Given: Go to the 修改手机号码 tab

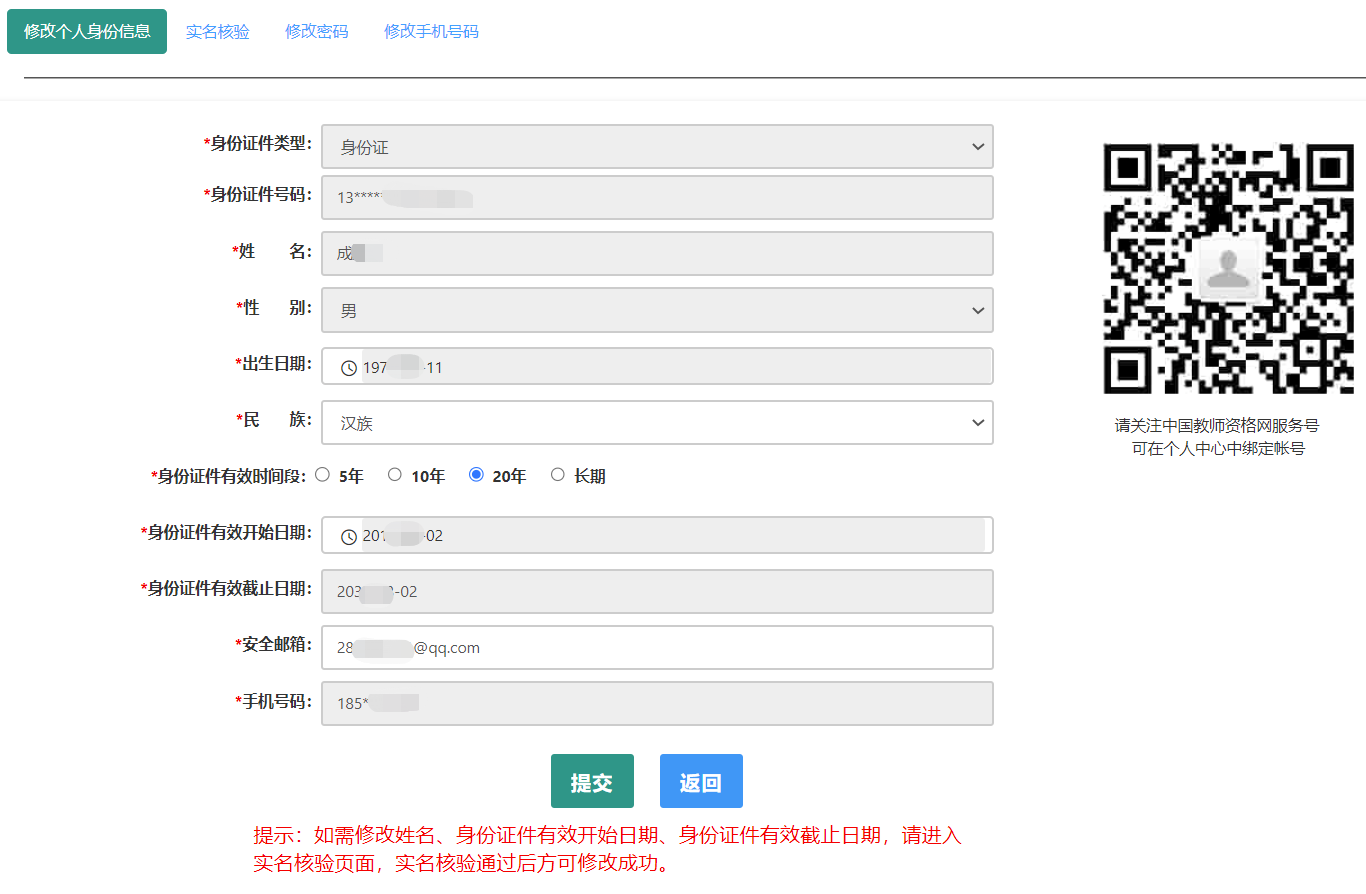Looking at the screenshot, I should click(431, 32).
